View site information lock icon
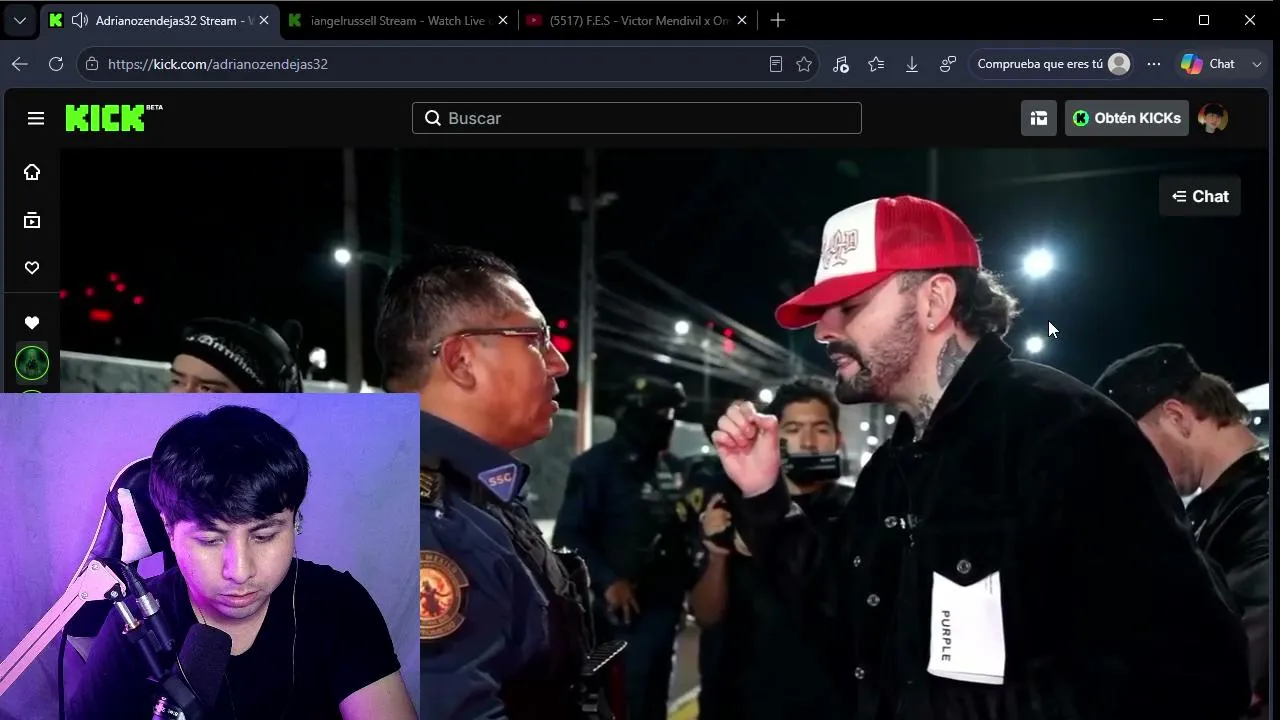Image resolution: width=1280 pixels, height=720 pixels. [x=92, y=64]
